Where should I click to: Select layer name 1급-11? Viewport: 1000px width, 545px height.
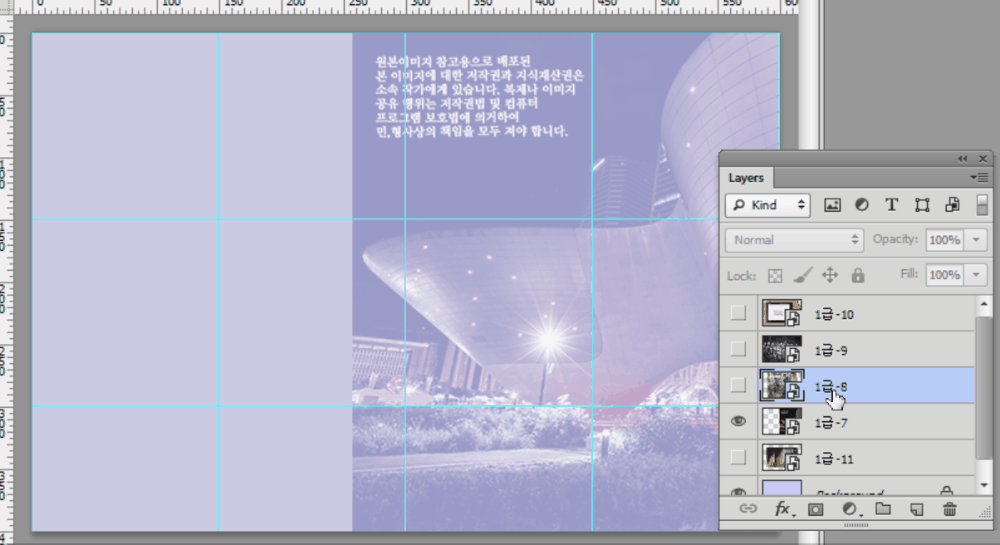coord(834,459)
